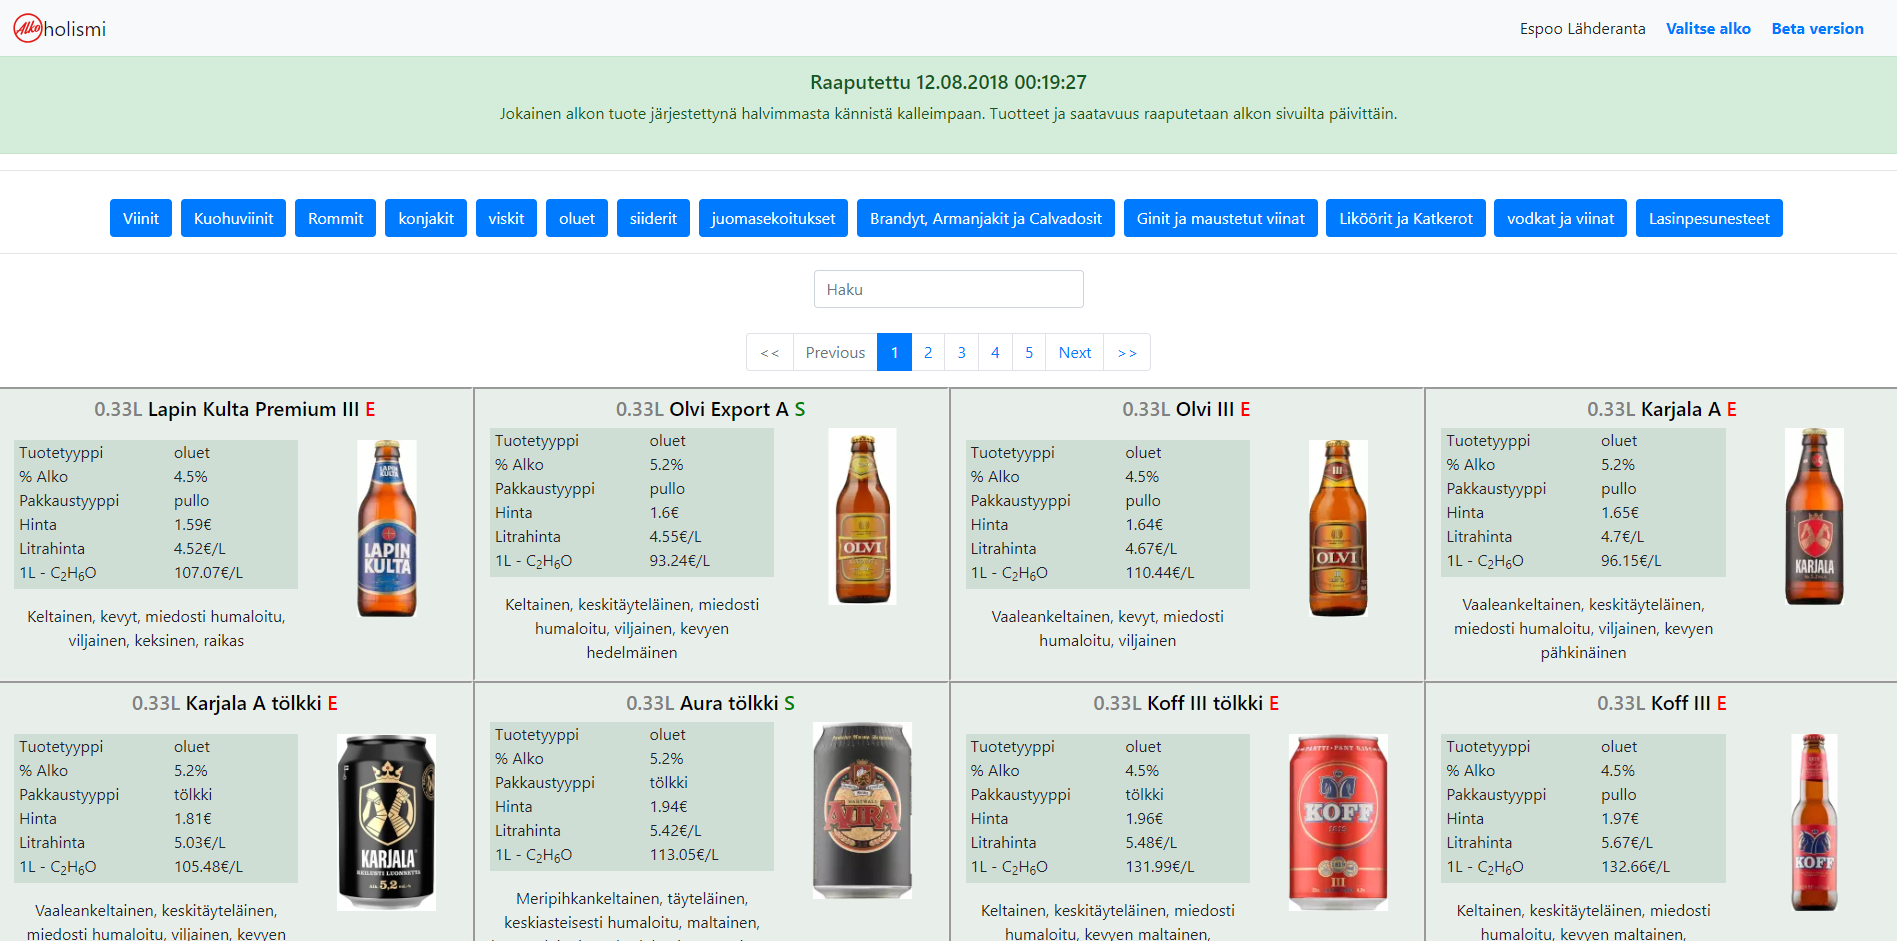Show Liköörit ja Katkerot products

pos(1405,218)
